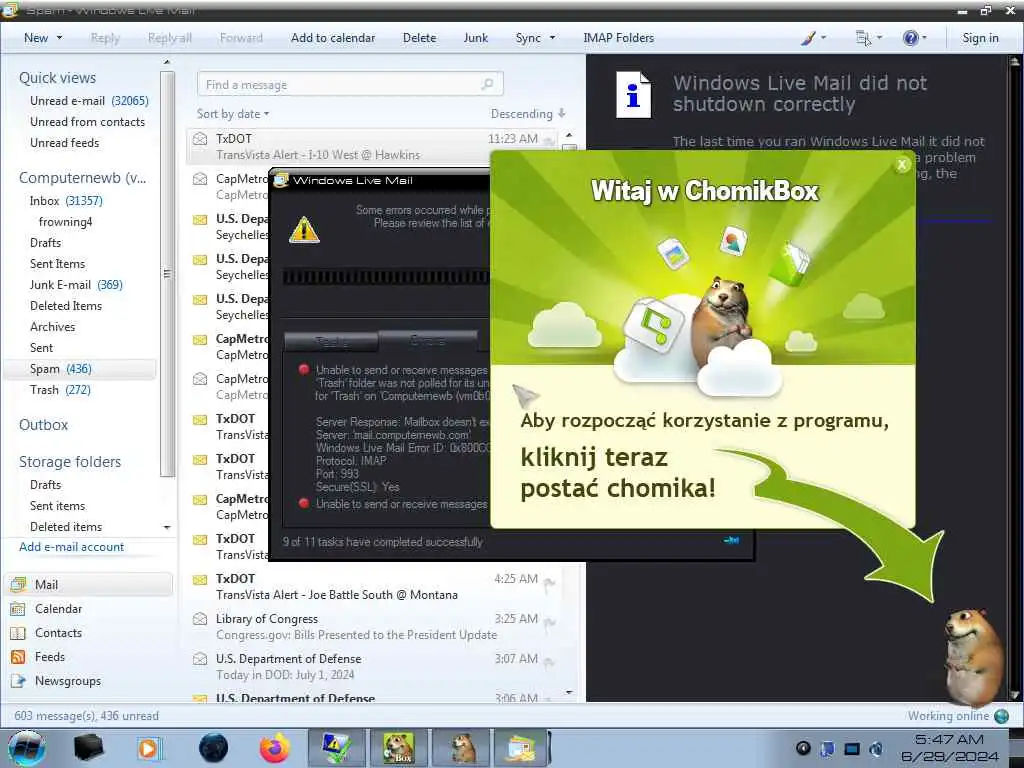Open ChomikBox Box taskbar button
Screen dimensions: 1024x768
(398, 748)
